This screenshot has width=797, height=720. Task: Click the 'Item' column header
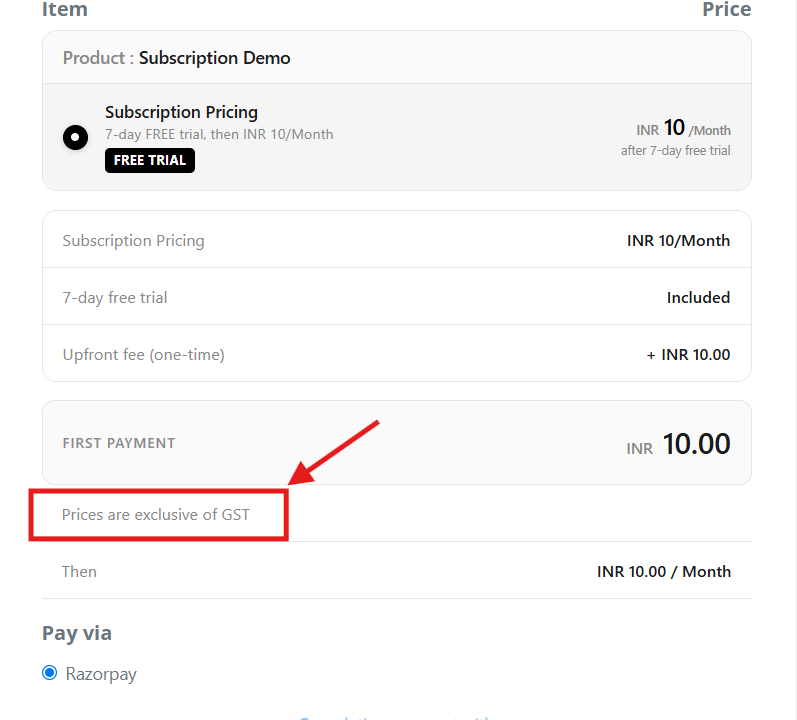(65, 10)
